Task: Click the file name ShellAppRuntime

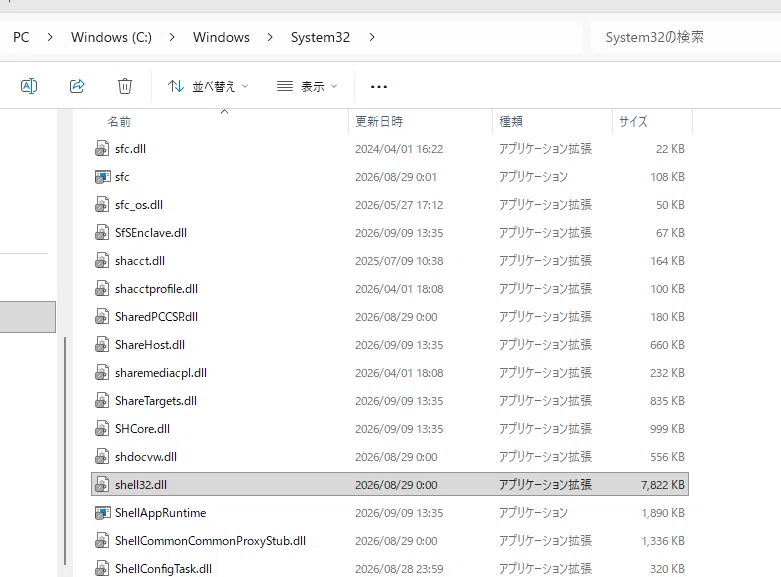Action: click(x=160, y=513)
